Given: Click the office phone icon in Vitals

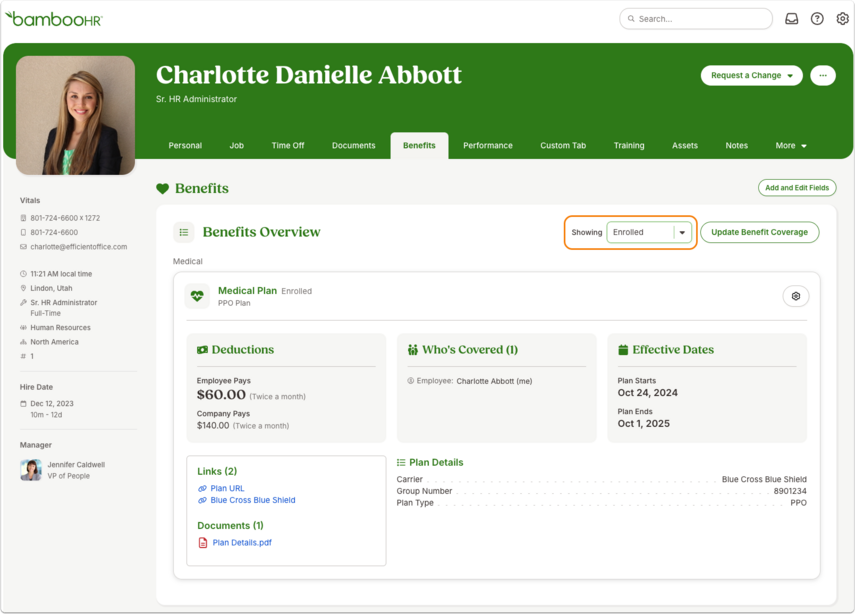Looking at the screenshot, I should tap(23, 218).
